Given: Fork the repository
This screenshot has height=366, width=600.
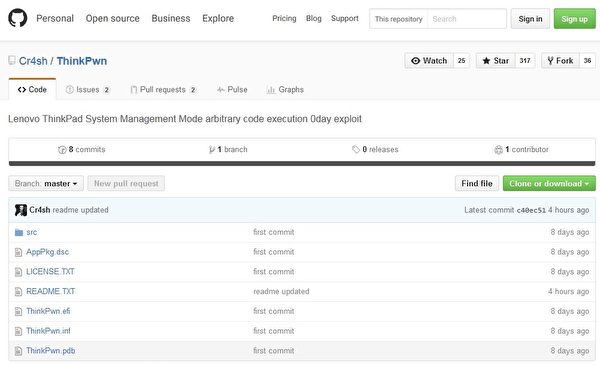Looking at the screenshot, I should click(x=560, y=60).
